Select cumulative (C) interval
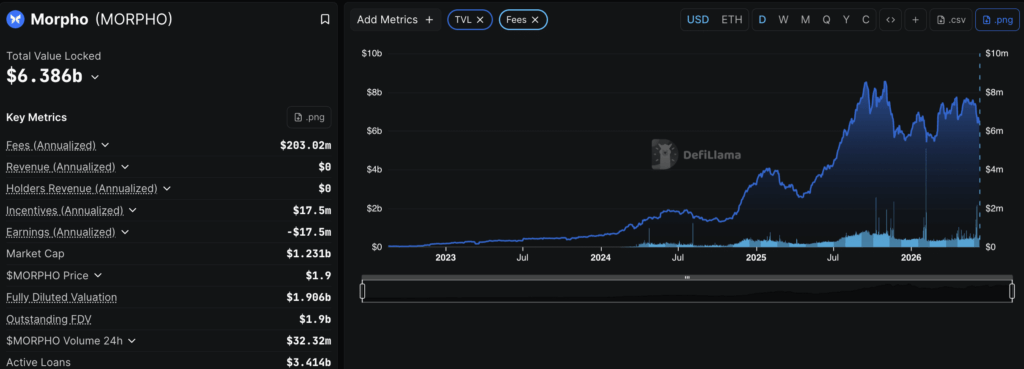This screenshot has width=1024, height=369. coord(865,20)
